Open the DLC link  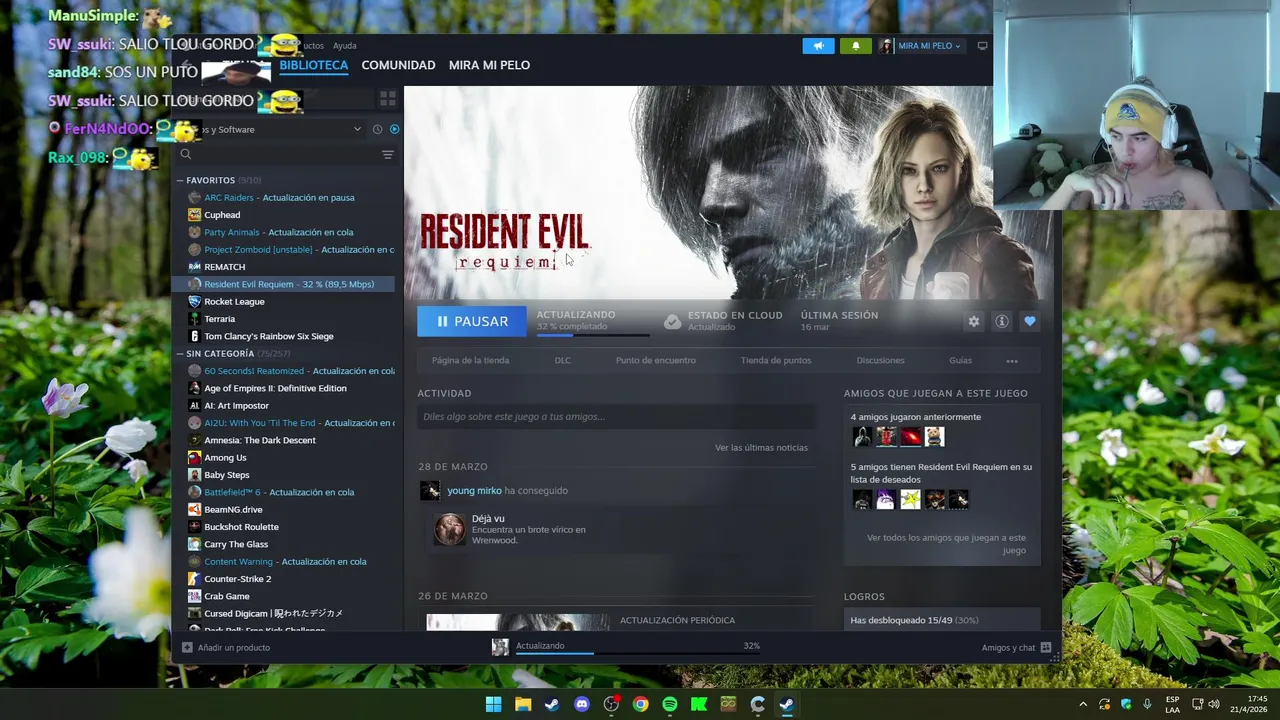pyautogui.click(x=563, y=360)
